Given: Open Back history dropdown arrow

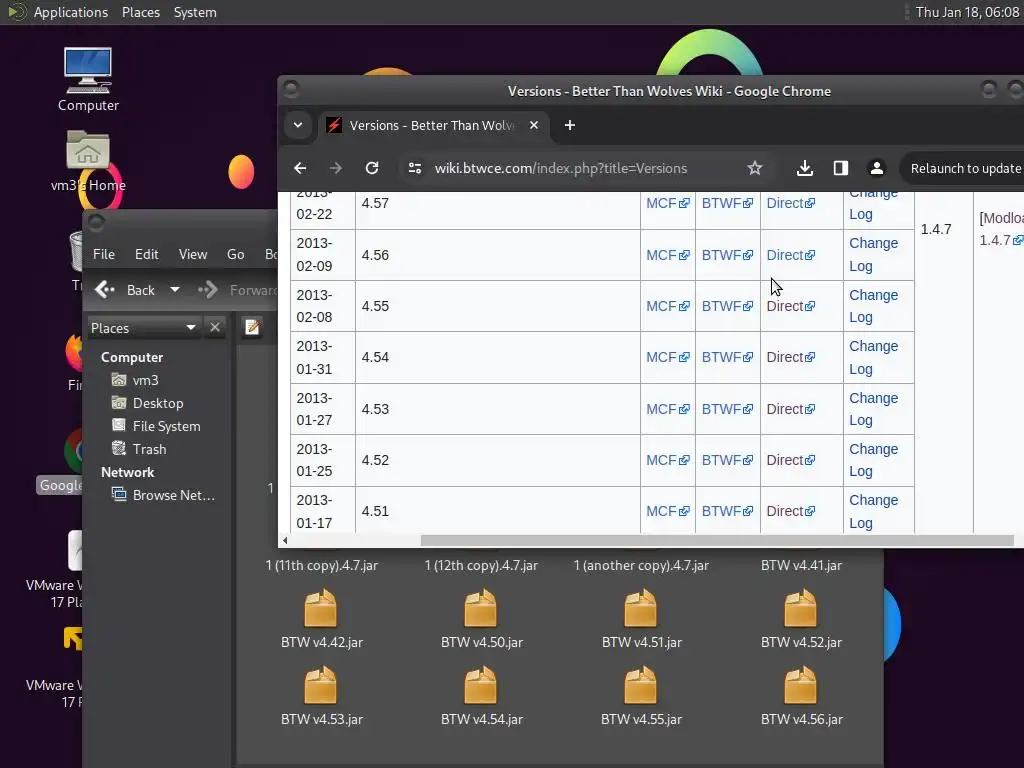Looking at the screenshot, I should pos(175,289).
